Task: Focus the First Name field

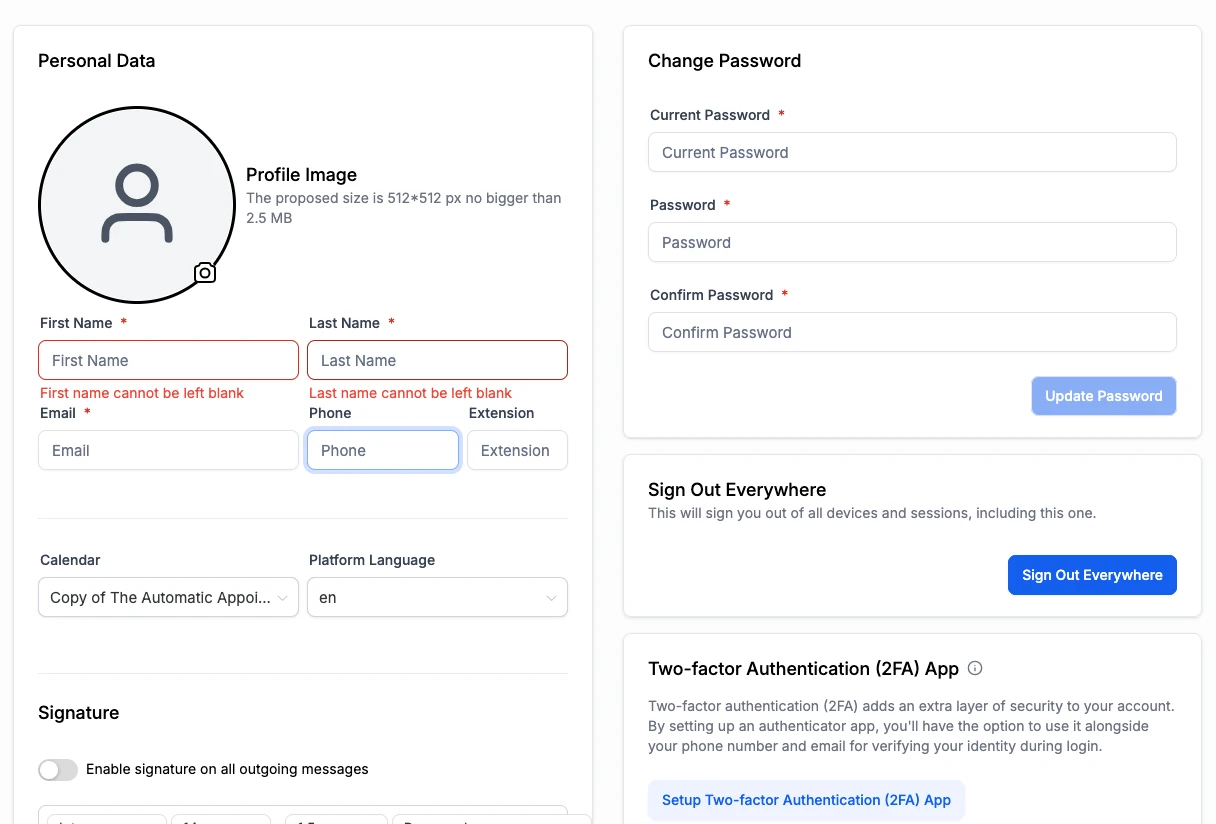Action: tap(168, 360)
